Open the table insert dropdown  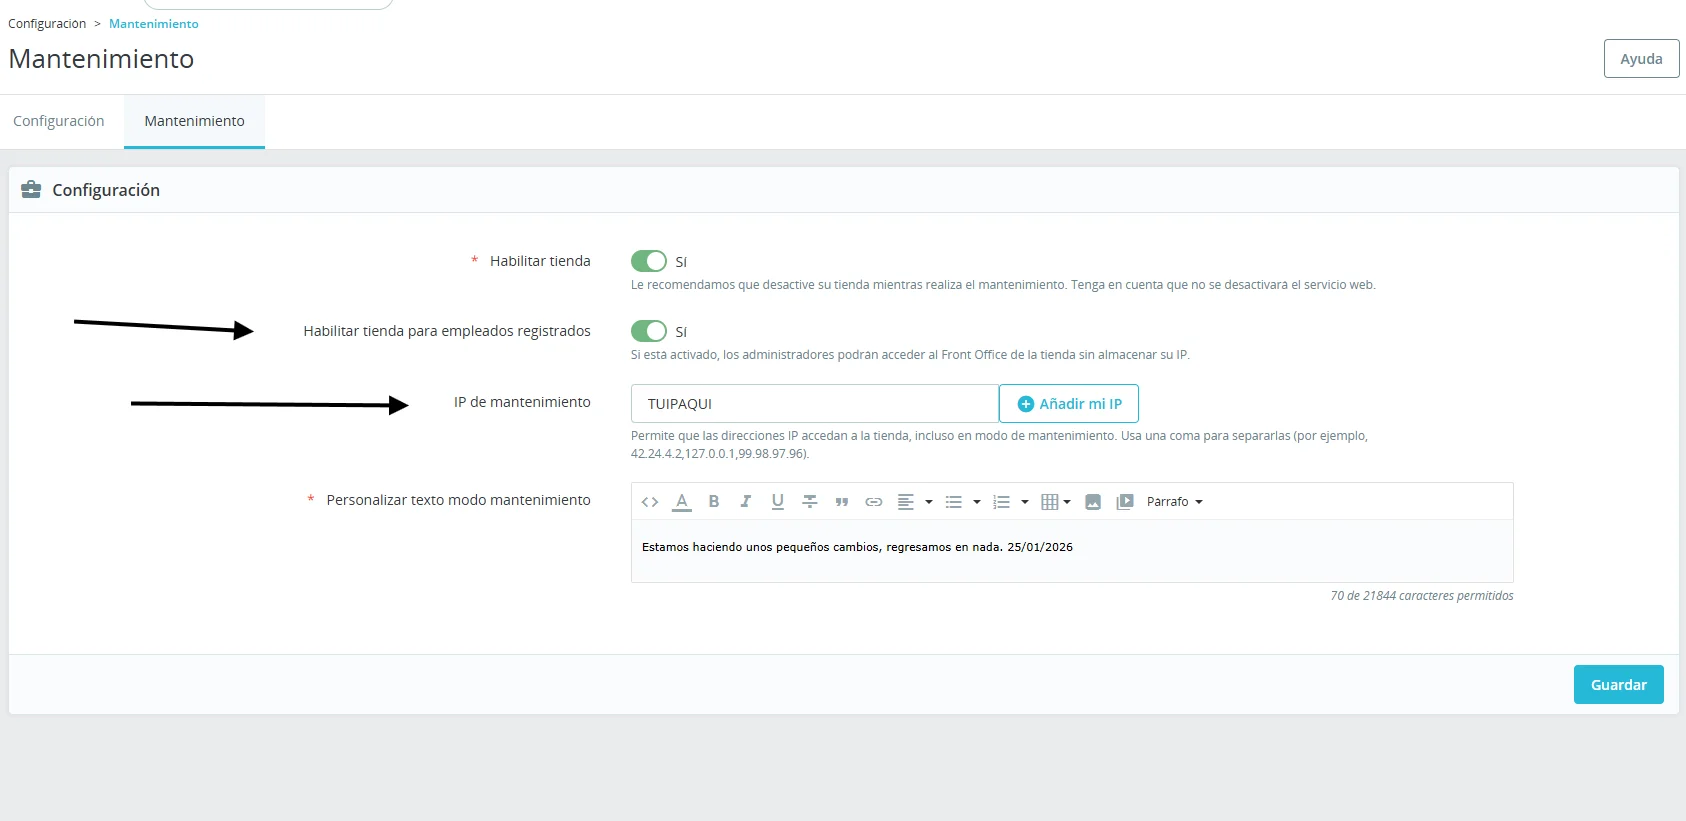tap(1055, 502)
